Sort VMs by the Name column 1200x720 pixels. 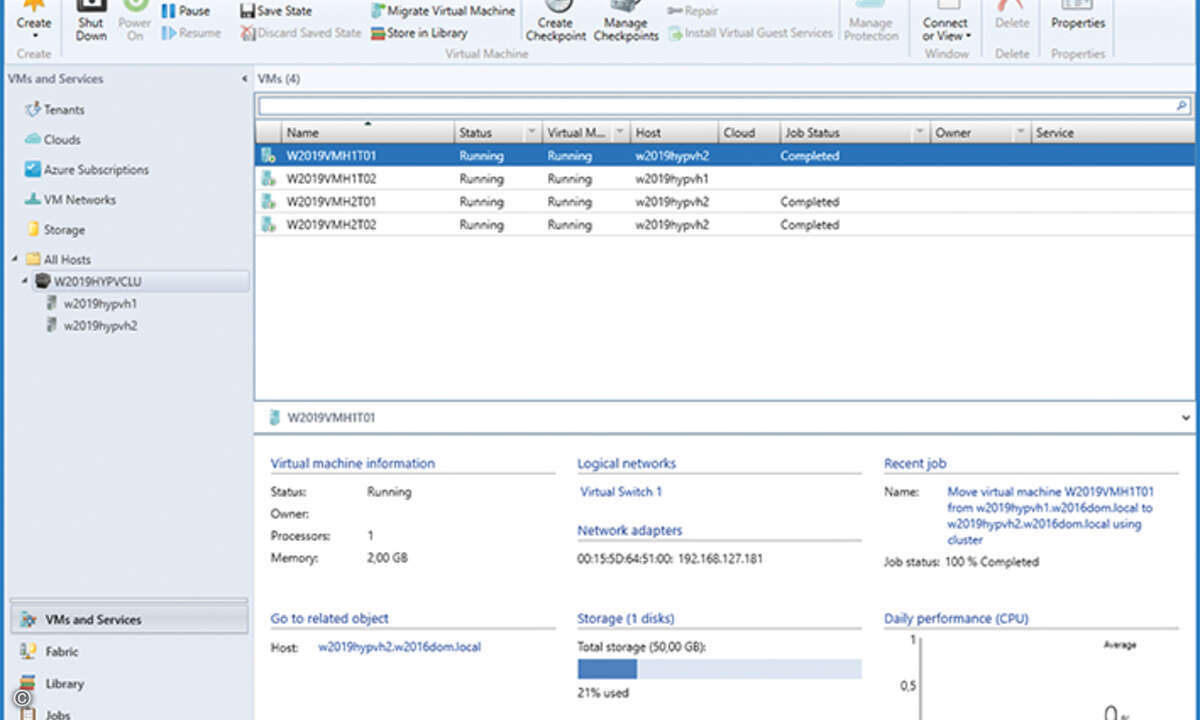click(x=367, y=133)
